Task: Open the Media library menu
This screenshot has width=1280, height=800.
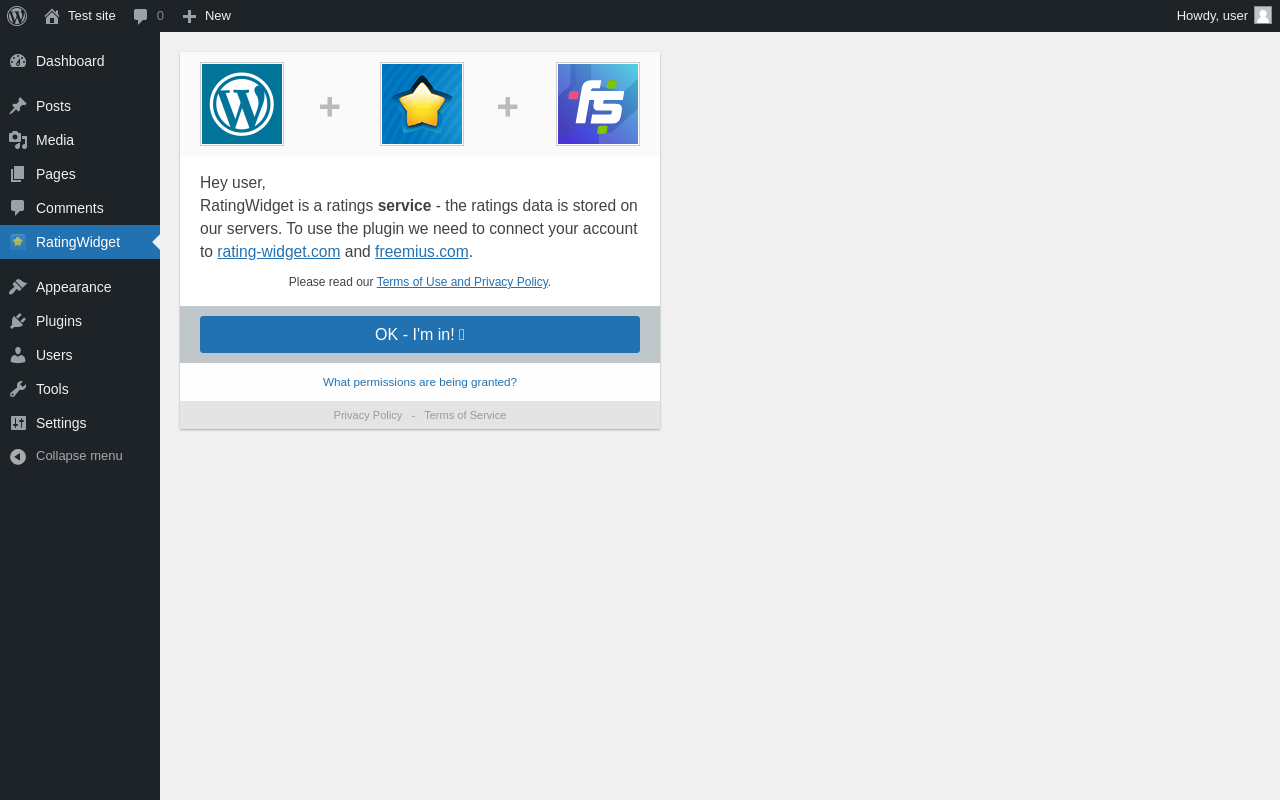Action: (x=80, y=140)
